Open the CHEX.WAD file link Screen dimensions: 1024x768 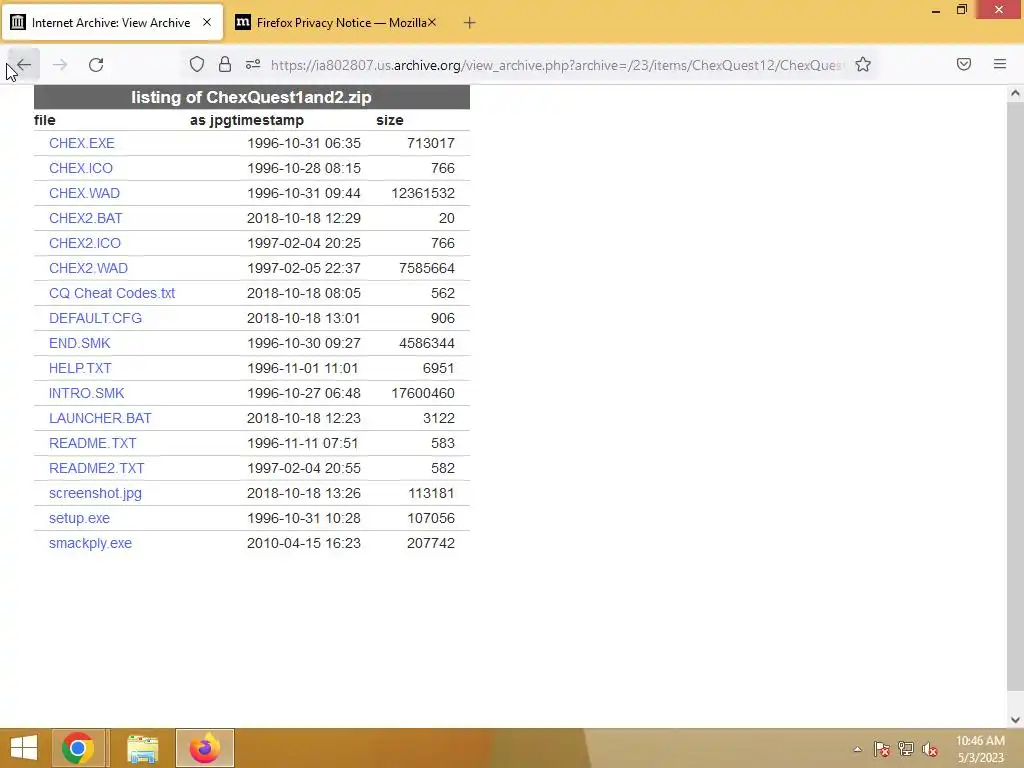tap(84, 193)
